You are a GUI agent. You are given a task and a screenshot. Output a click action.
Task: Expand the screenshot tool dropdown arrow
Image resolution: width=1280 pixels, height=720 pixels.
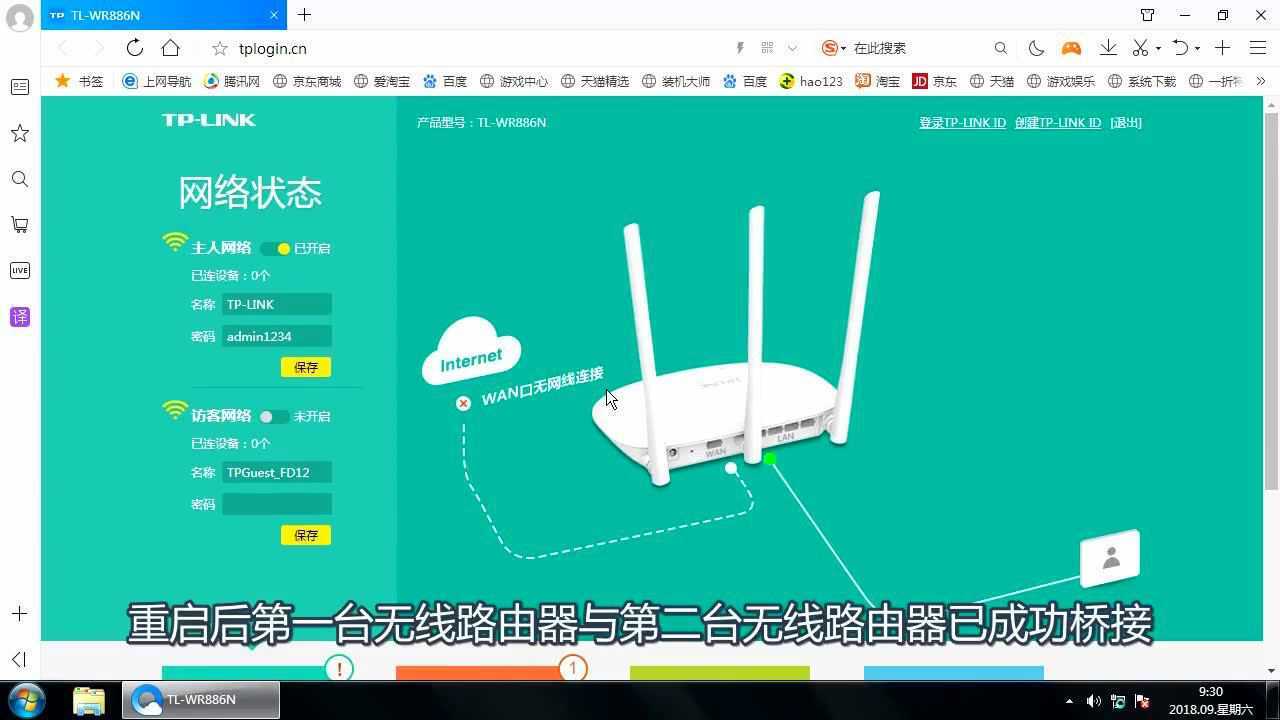[x=1158, y=48]
